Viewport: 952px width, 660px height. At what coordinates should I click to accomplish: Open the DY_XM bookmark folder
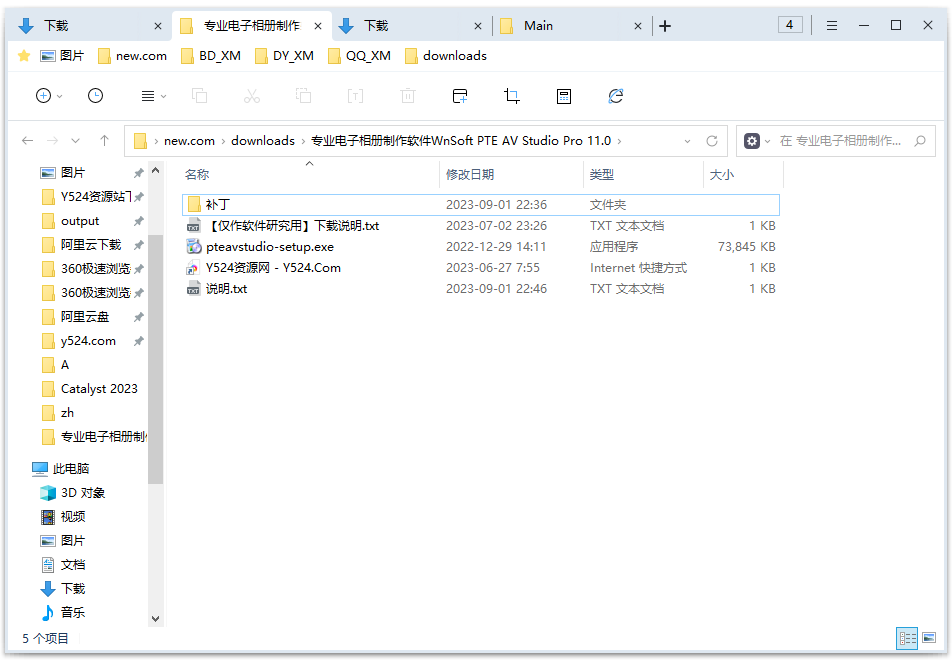(284, 56)
